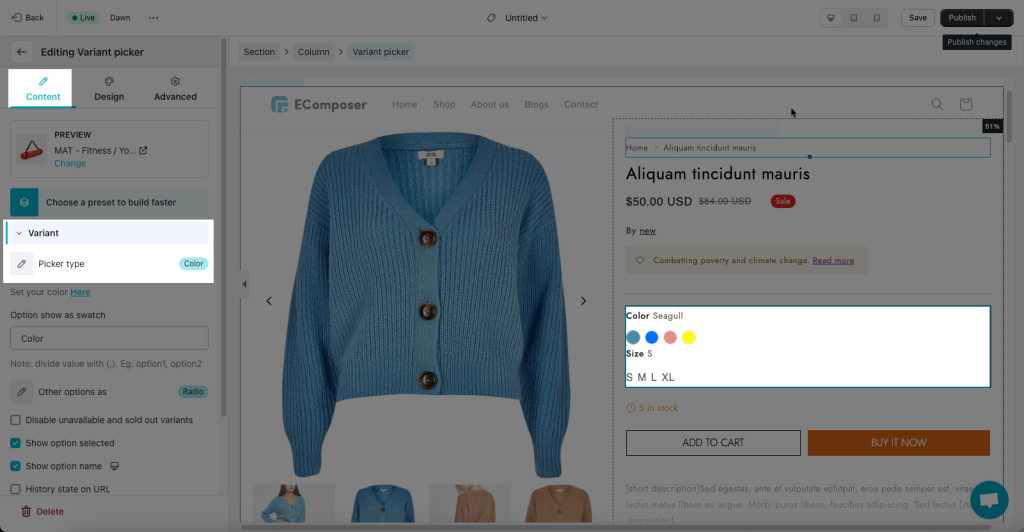Go back from Editing Variant picker

[x=22, y=52]
